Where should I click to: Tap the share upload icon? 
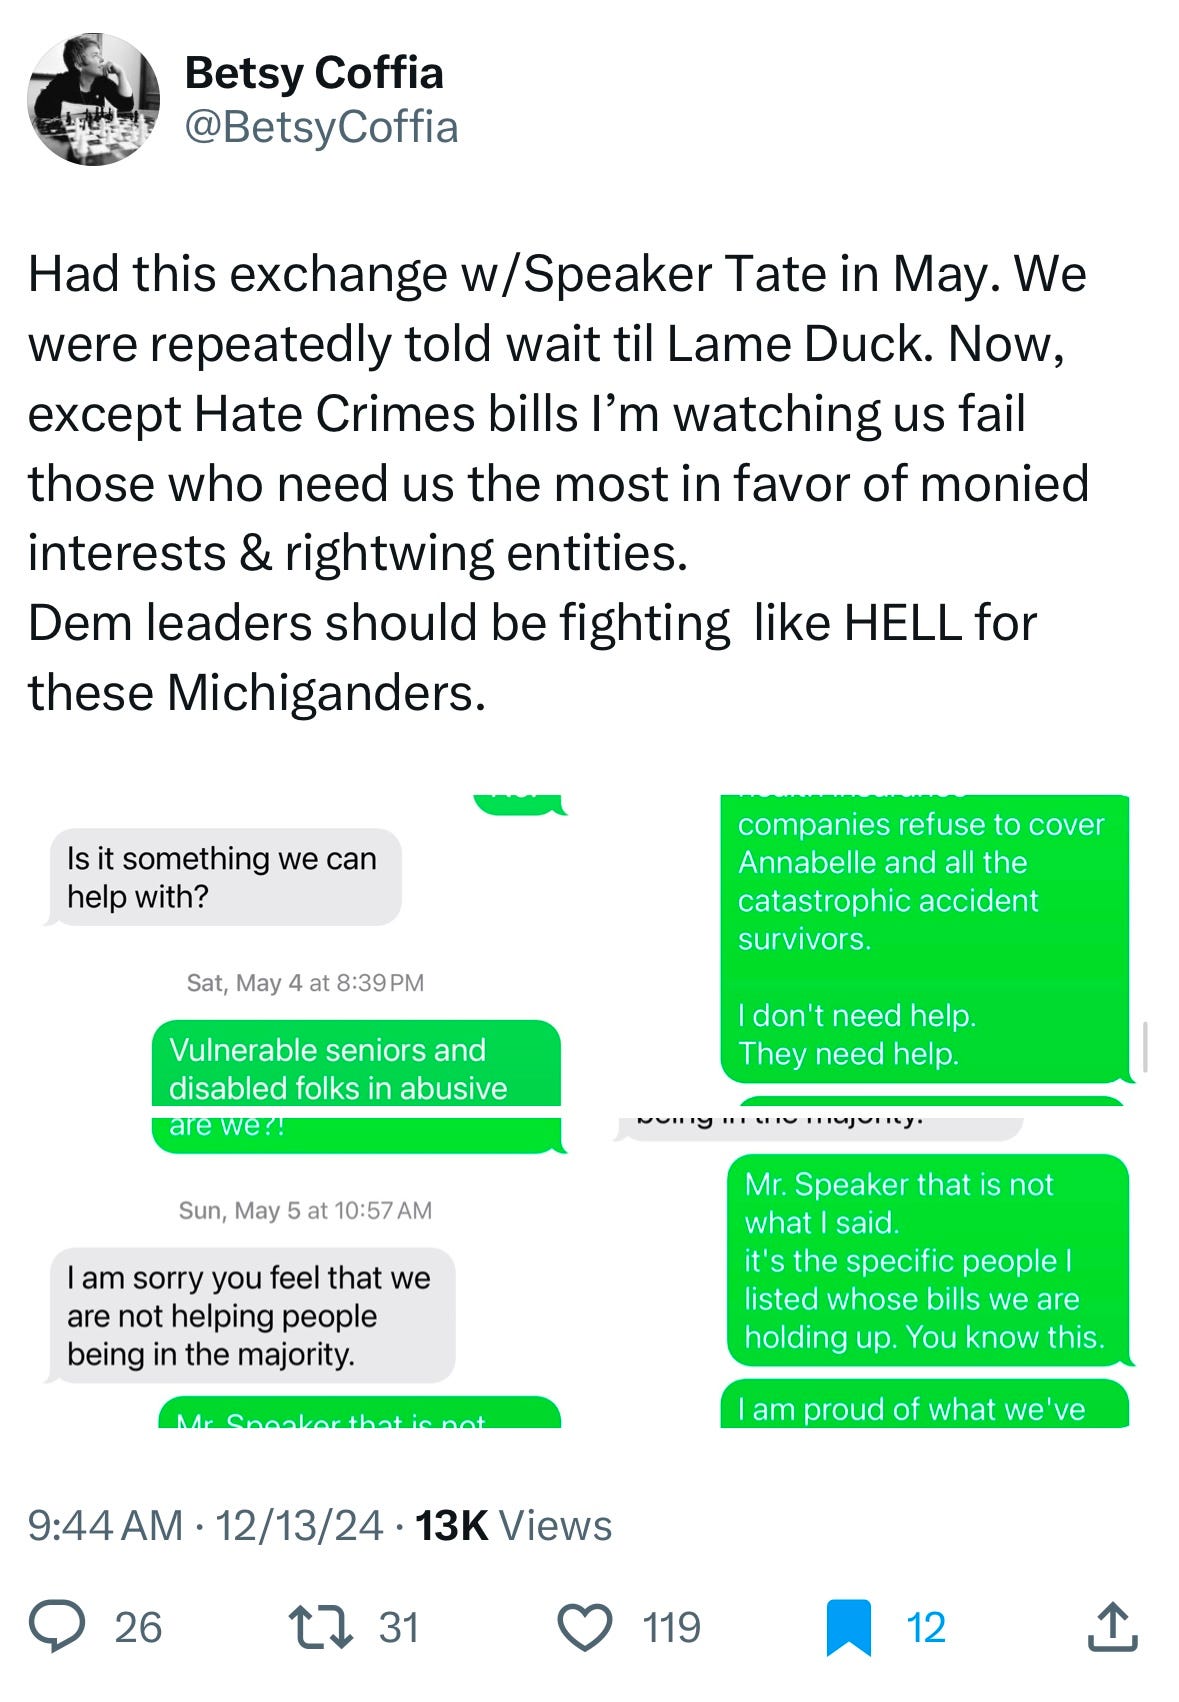coord(1112,1627)
